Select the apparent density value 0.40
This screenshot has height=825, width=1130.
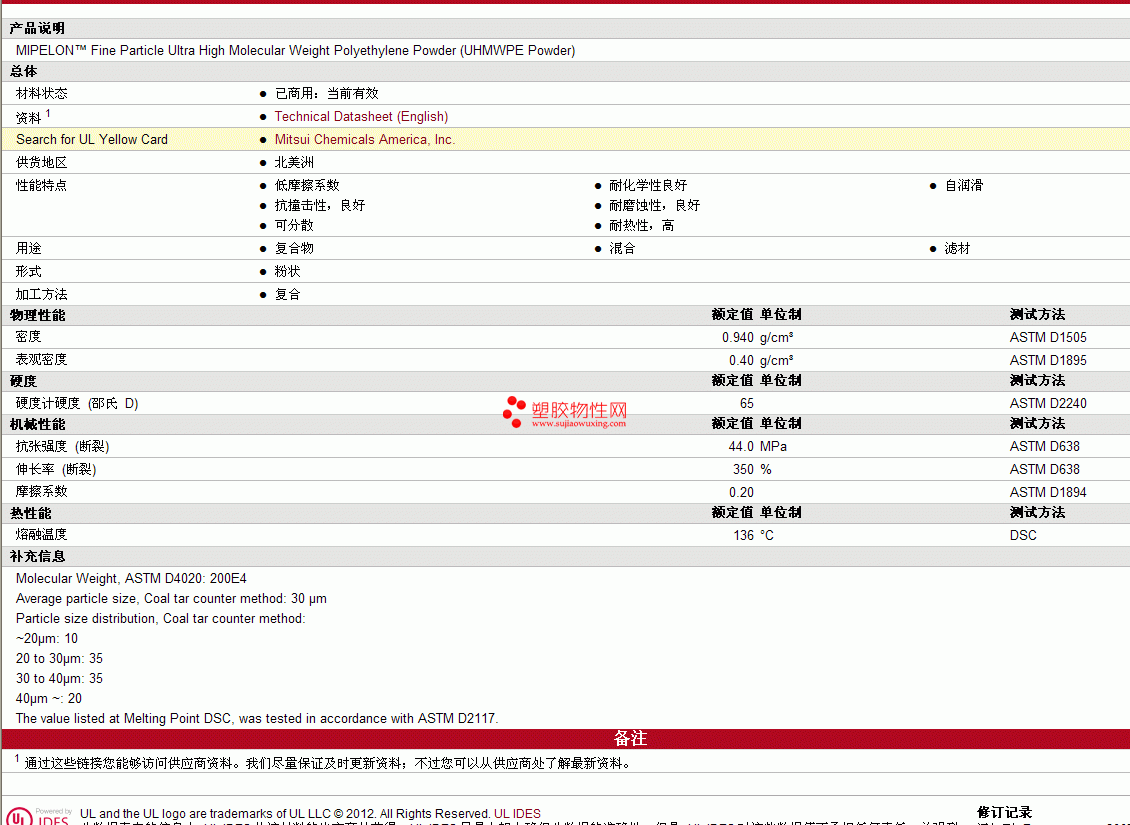(x=741, y=360)
